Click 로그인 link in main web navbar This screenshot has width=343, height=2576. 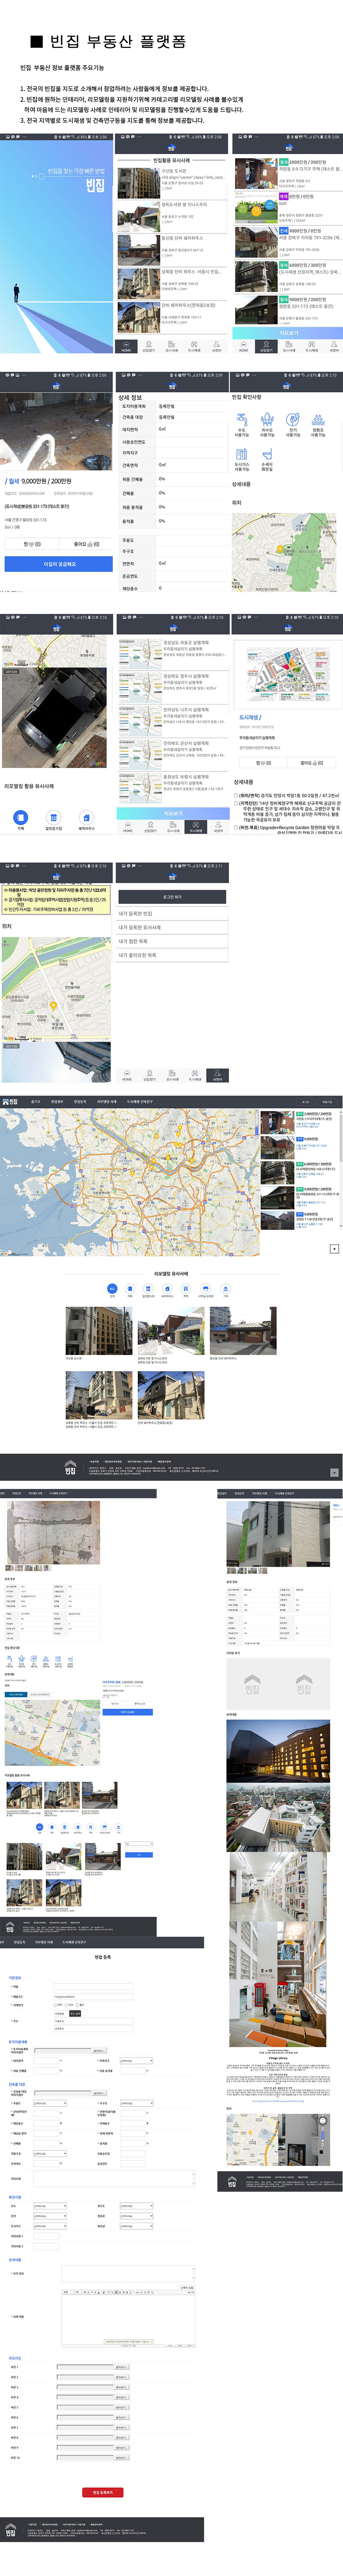click(x=306, y=1102)
